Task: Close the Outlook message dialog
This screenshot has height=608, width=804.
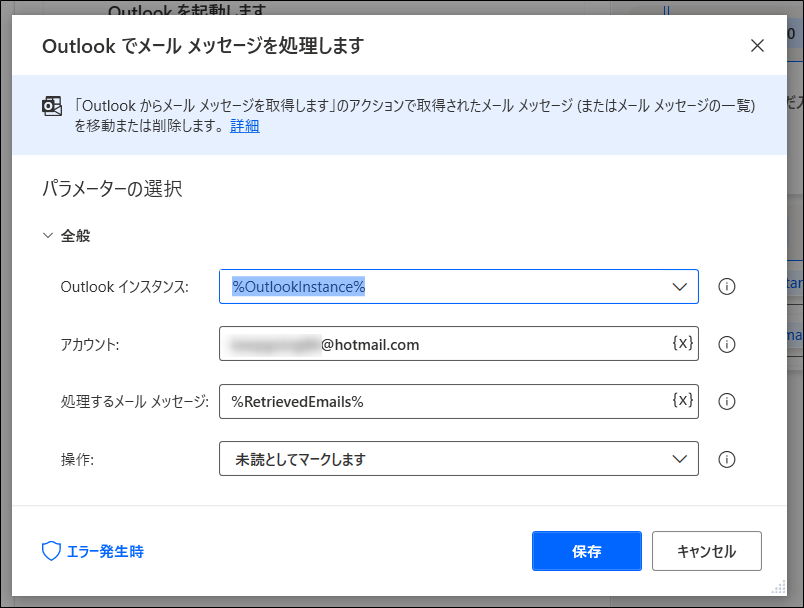Action: pyautogui.click(x=757, y=46)
